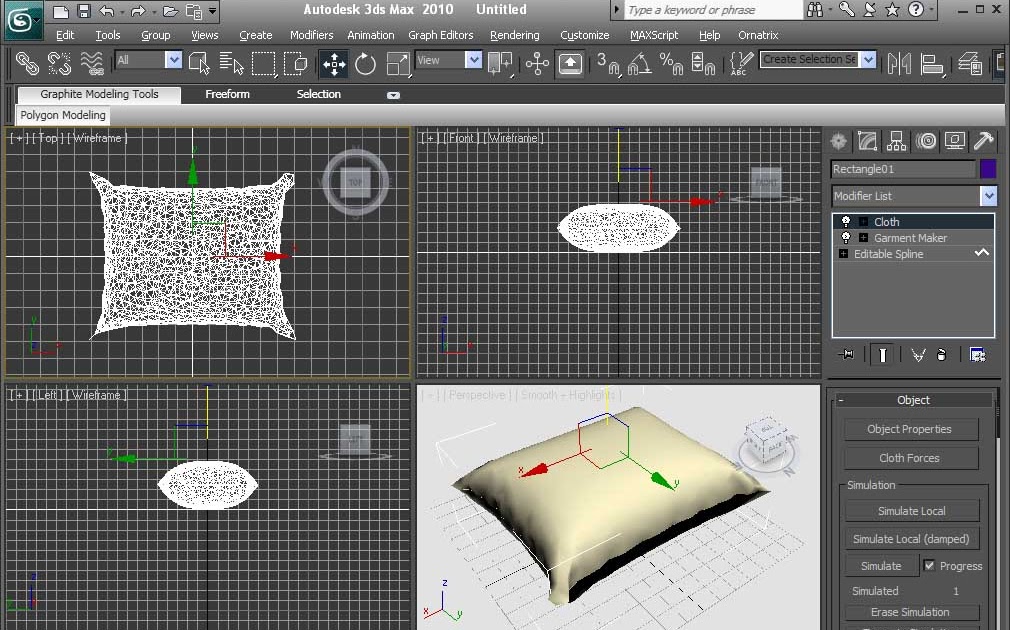This screenshot has height=630, width=1010.
Task: Switch to the Selection ribbon tab
Action: [318, 94]
